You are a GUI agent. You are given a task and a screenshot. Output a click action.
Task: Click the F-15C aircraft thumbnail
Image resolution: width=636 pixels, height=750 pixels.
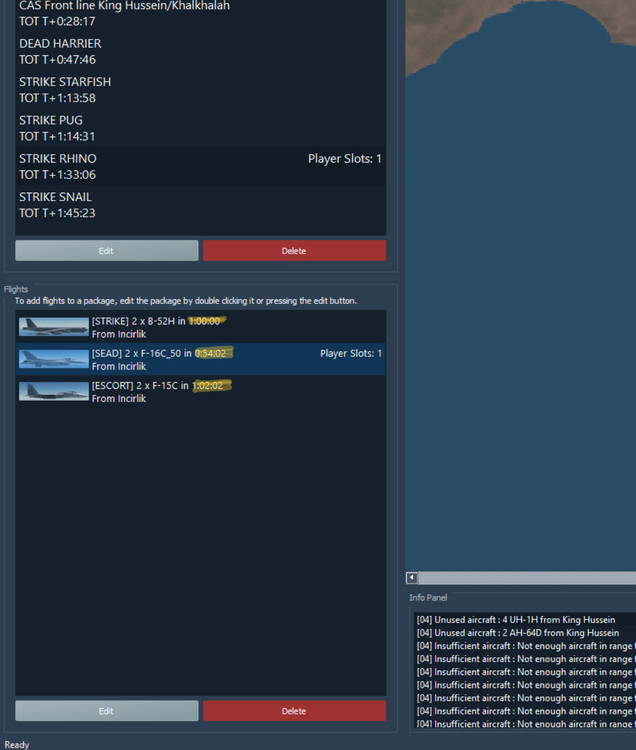pyautogui.click(x=54, y=391)
